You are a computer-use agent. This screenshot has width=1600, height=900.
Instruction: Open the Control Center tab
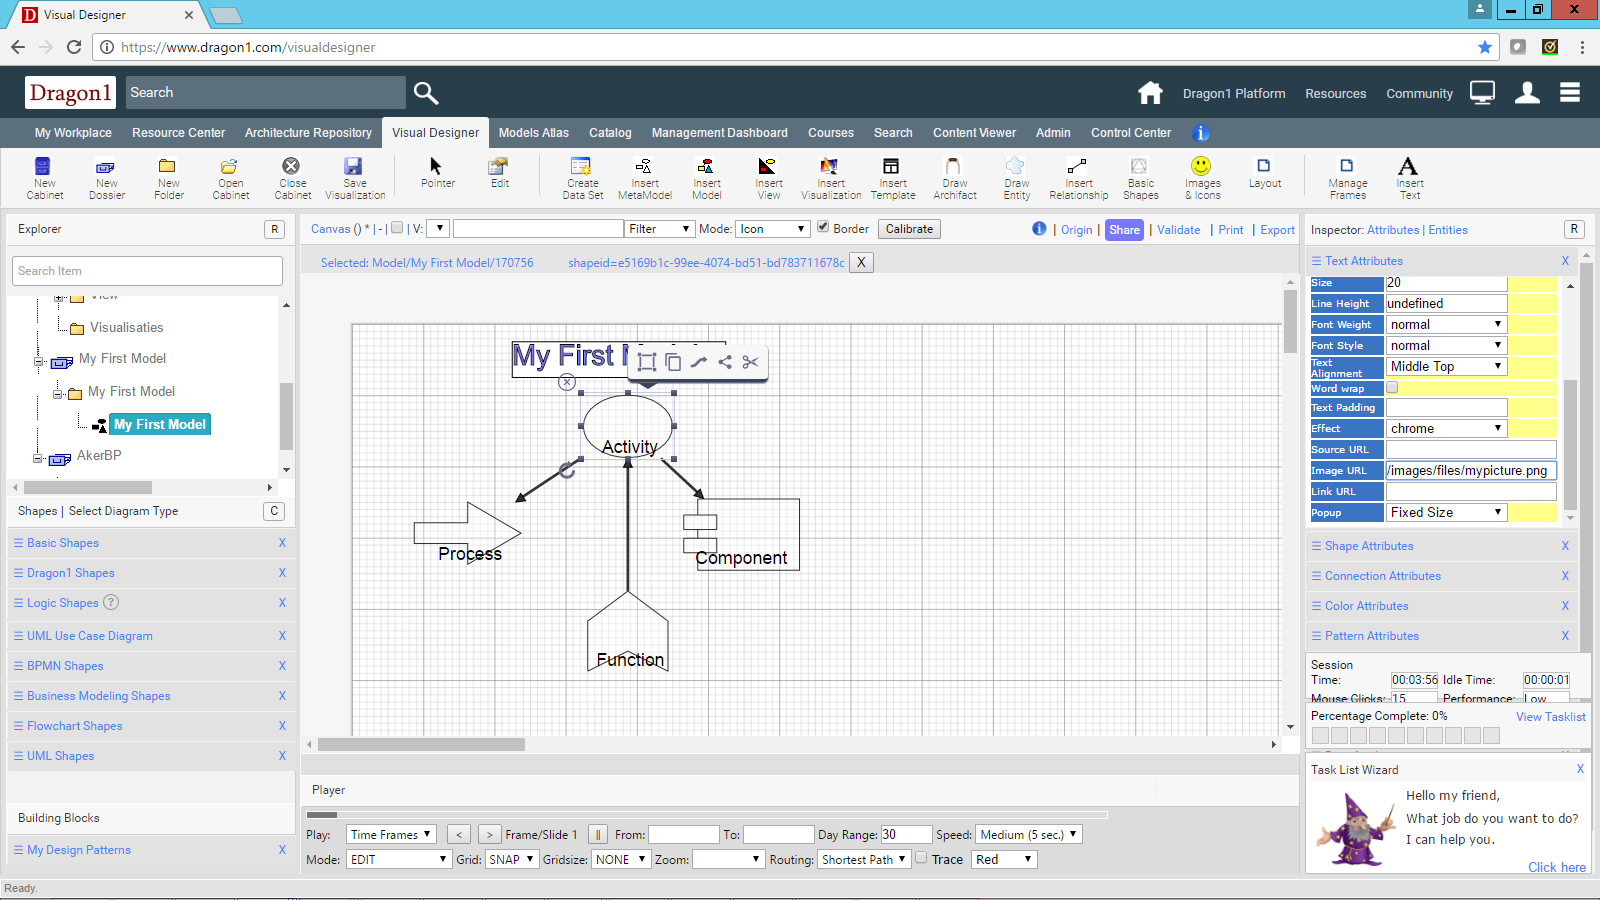(x=1131, y=133)
